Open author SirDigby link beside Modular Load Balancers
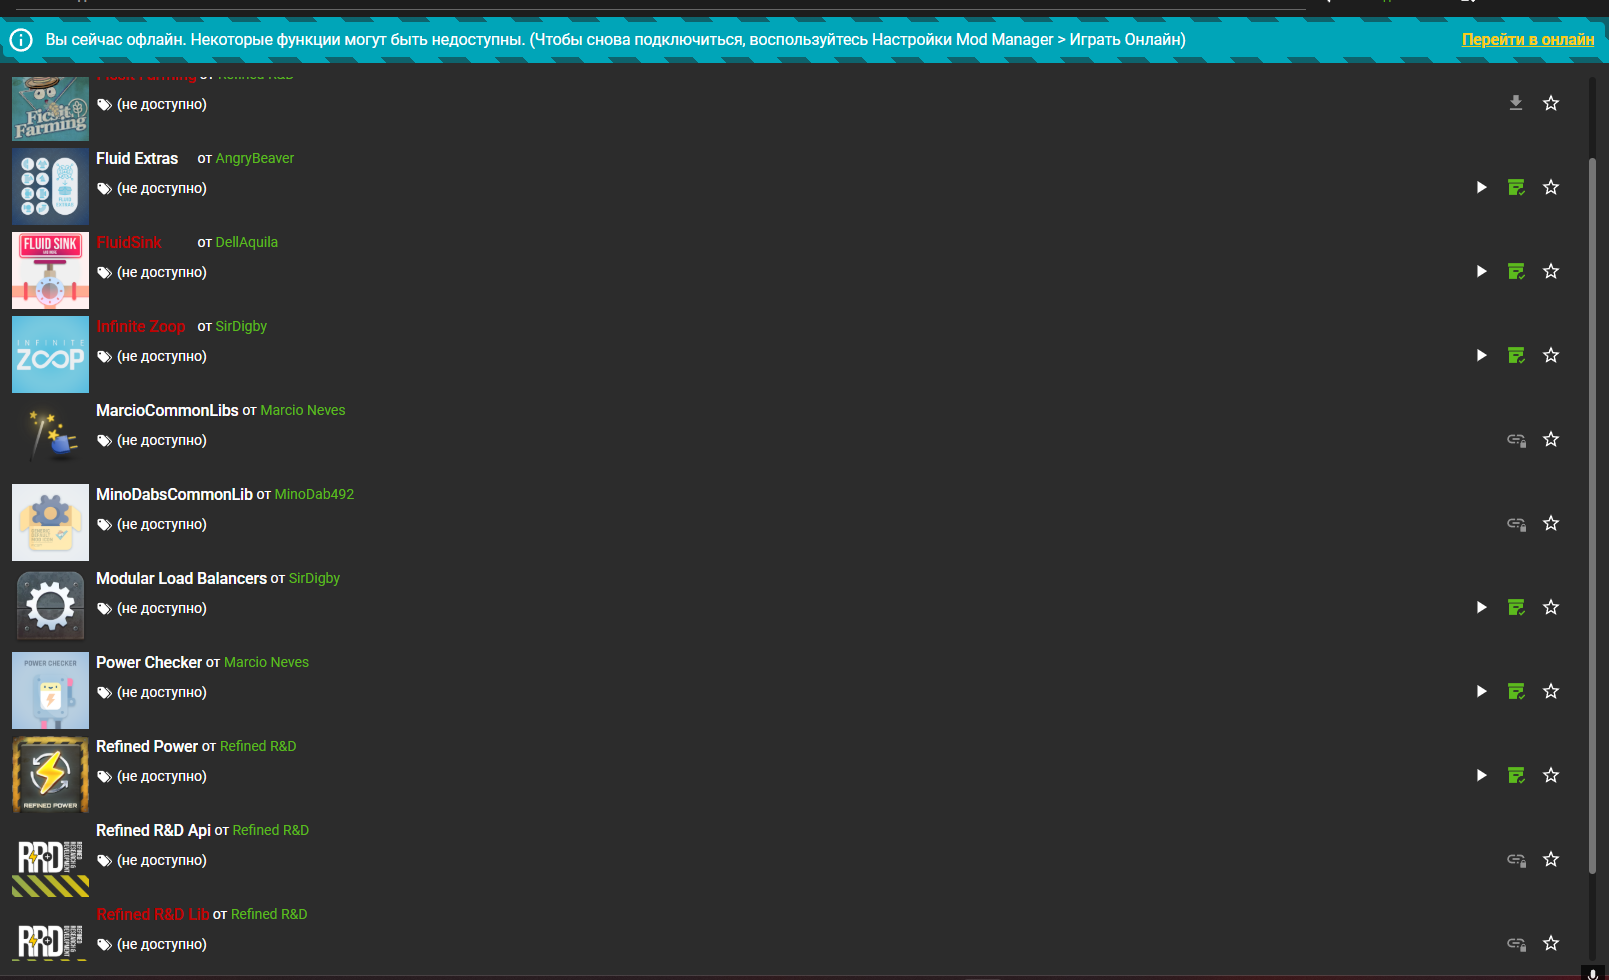The width and height of the screenshot is (1609, 980). pyautogui.click(x=314, y=578)
